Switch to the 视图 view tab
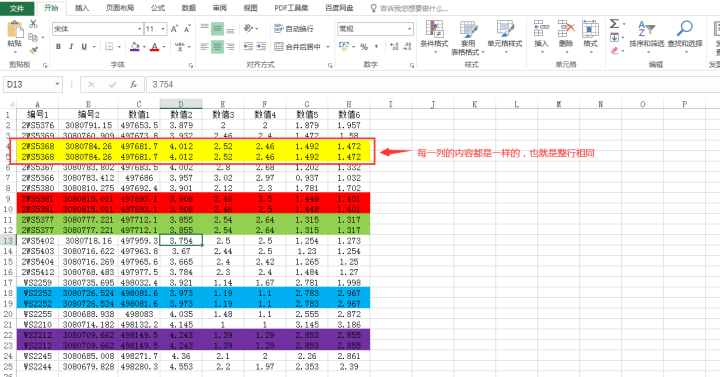This screenshot has height=377, width=720. click(x=250, y=8)
